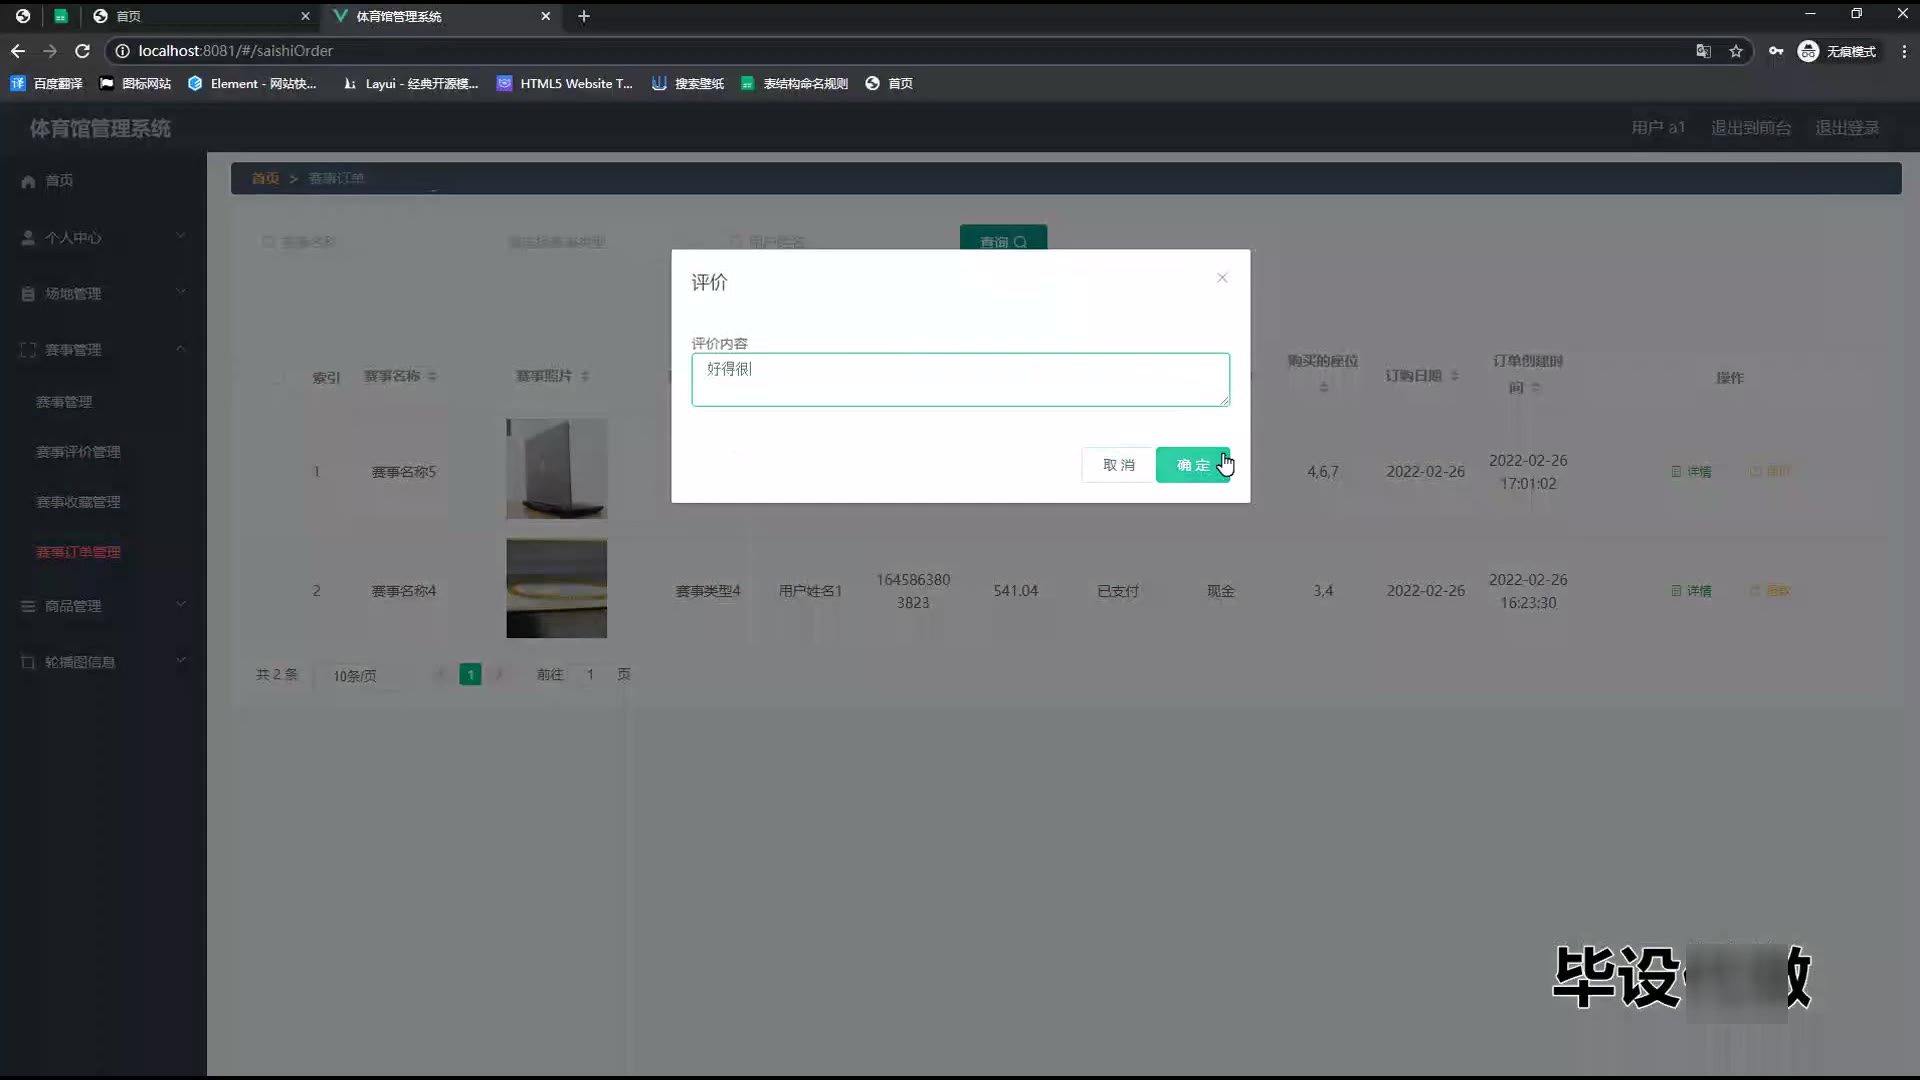Screen dimensions: 1920x1080
Task: Open 赛事名称4 photo thumbnail
Action: pos(556,589)
